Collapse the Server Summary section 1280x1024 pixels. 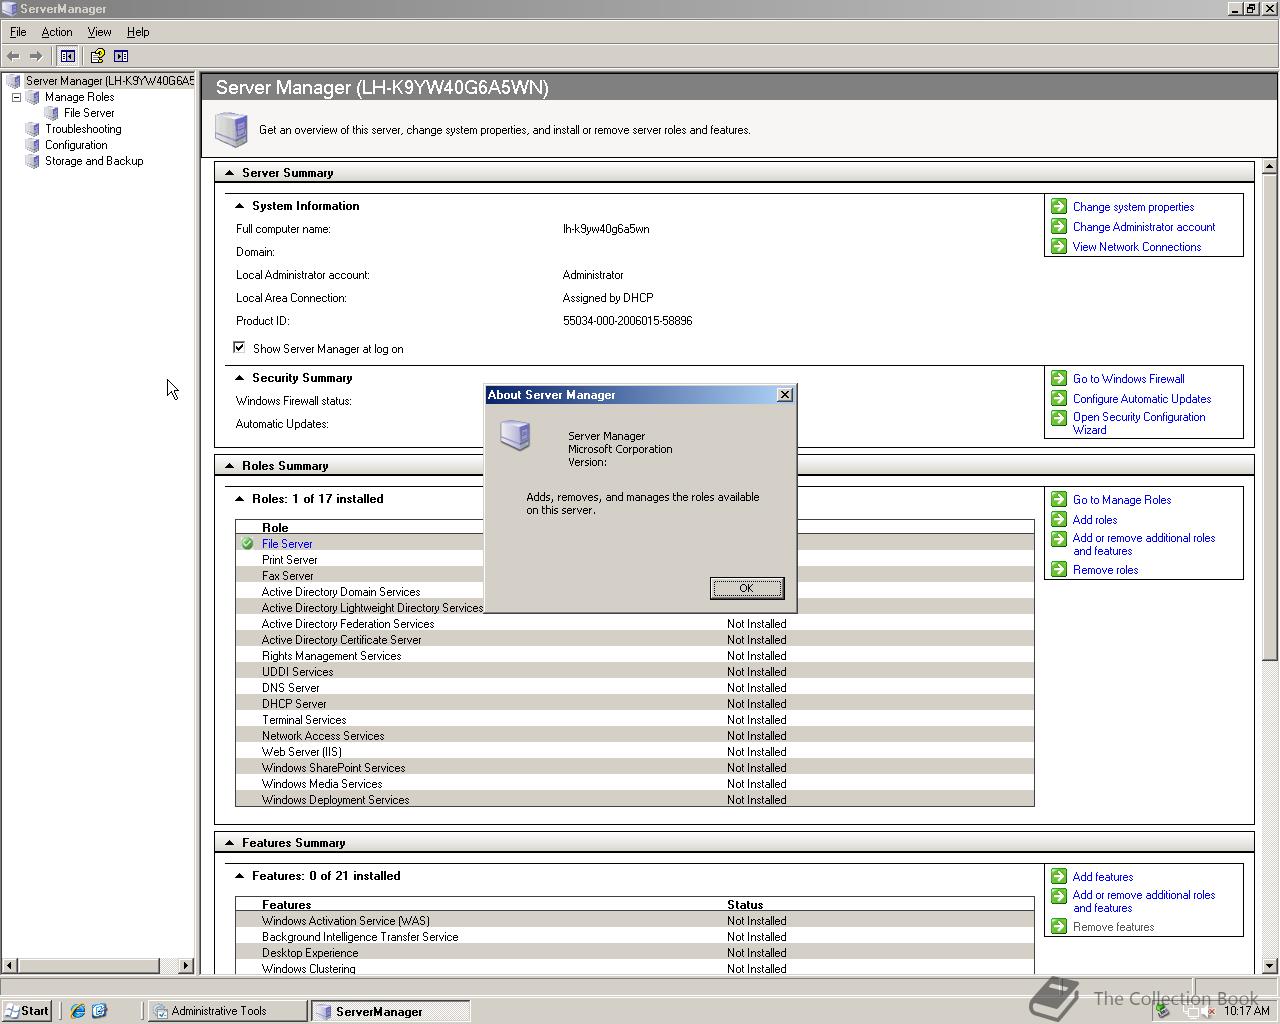[229, 173]
